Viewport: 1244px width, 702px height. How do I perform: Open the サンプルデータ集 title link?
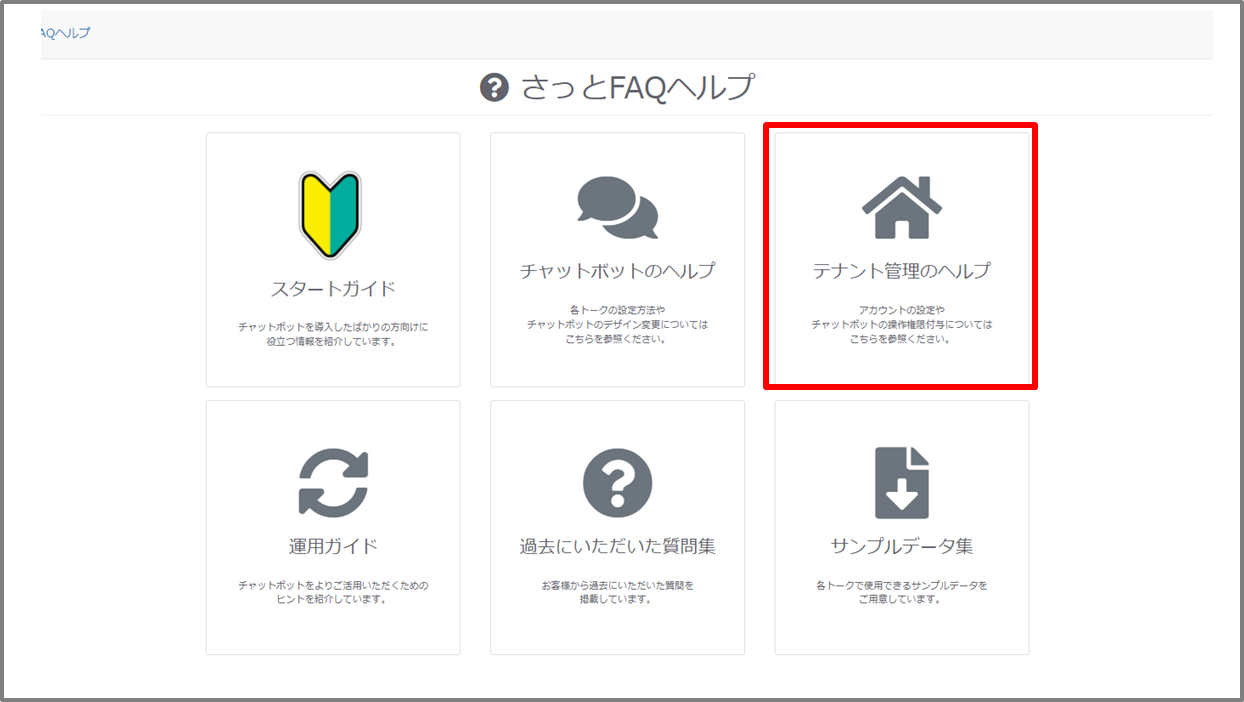[902, 546]
